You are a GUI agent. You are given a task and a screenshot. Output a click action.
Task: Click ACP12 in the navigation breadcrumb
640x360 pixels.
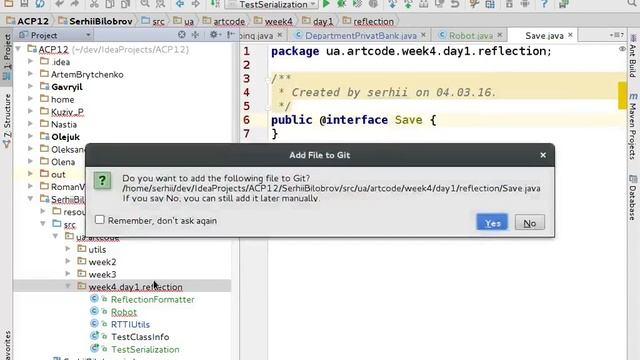(33, 21)
